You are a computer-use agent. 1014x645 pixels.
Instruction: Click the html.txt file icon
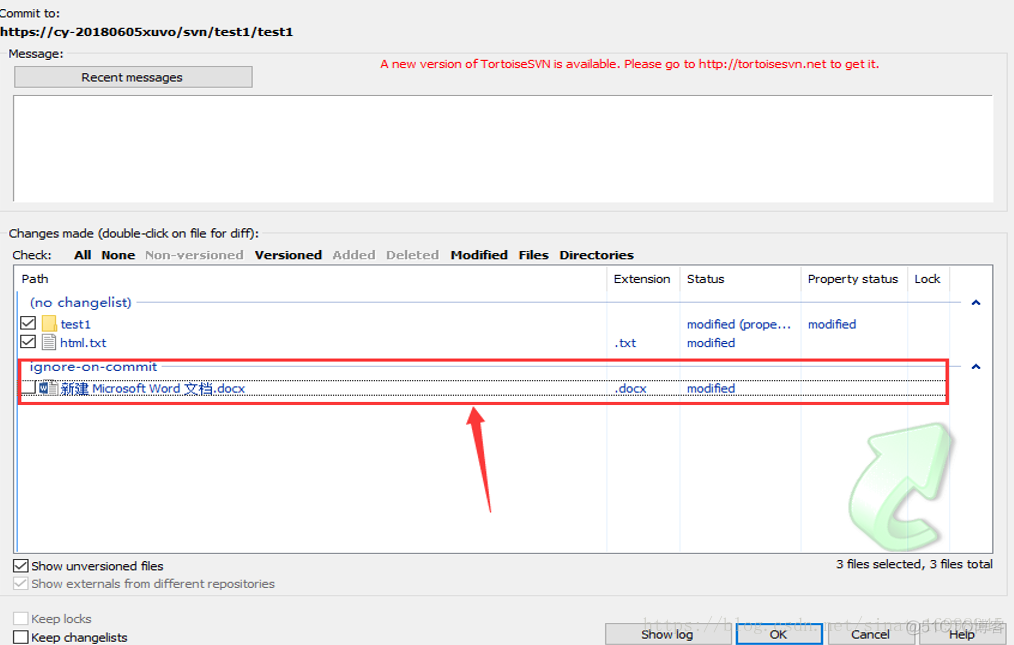[x=49, y=342]
